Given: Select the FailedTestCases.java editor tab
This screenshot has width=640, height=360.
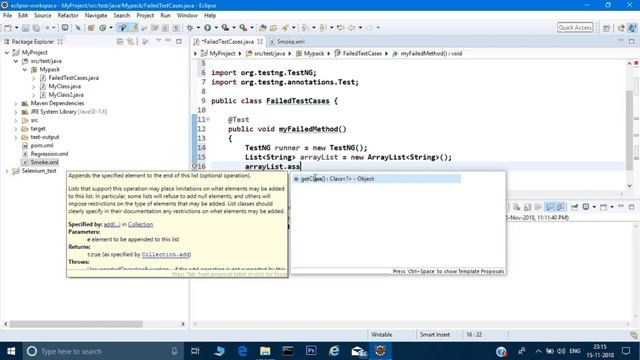Looking at the screenshot, I should point(228,42).
